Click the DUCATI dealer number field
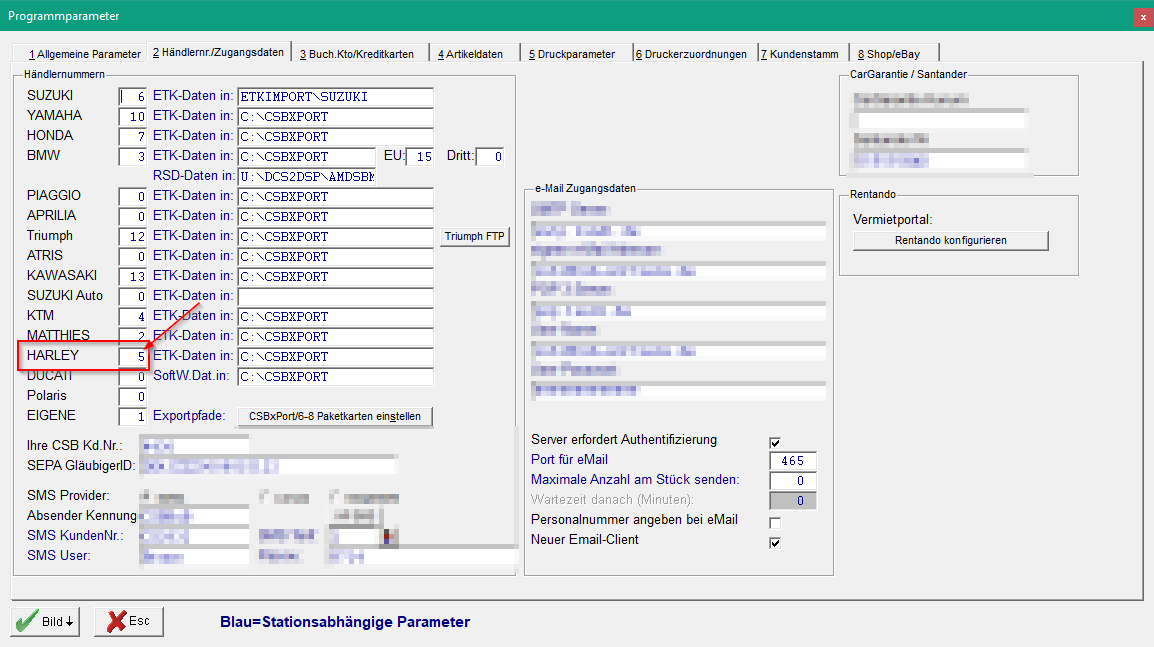 (x=132, y=376)
